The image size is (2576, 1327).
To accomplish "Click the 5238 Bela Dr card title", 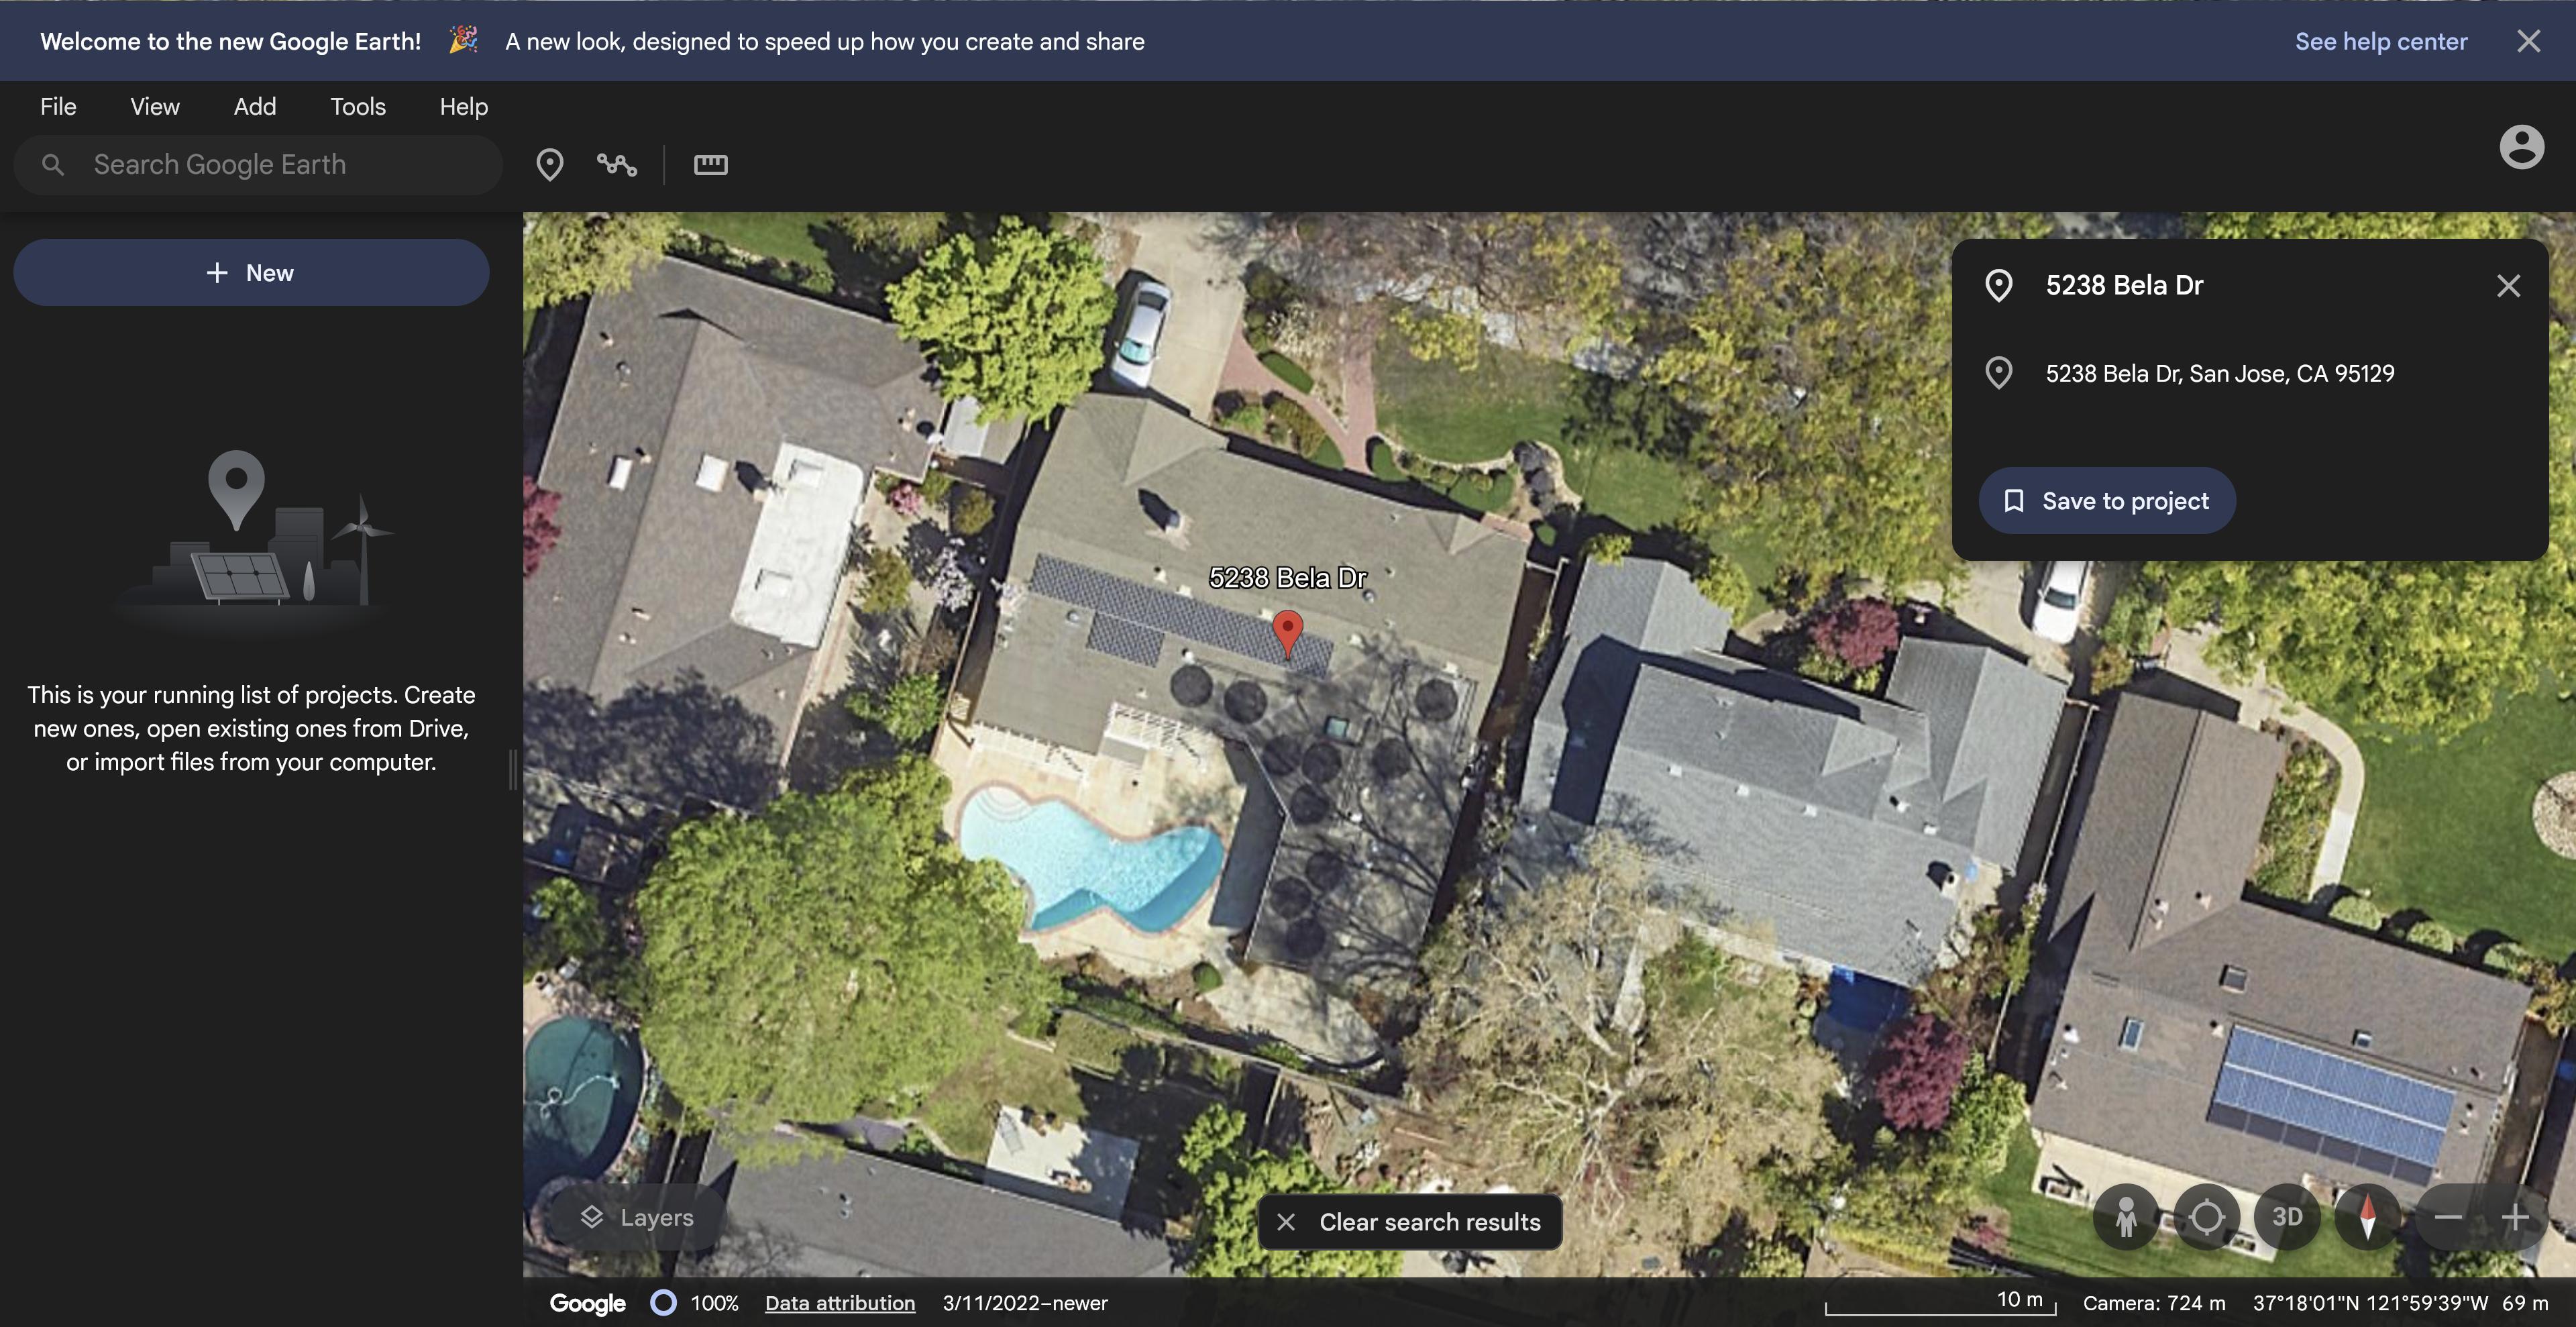I will pos(2124,285).
